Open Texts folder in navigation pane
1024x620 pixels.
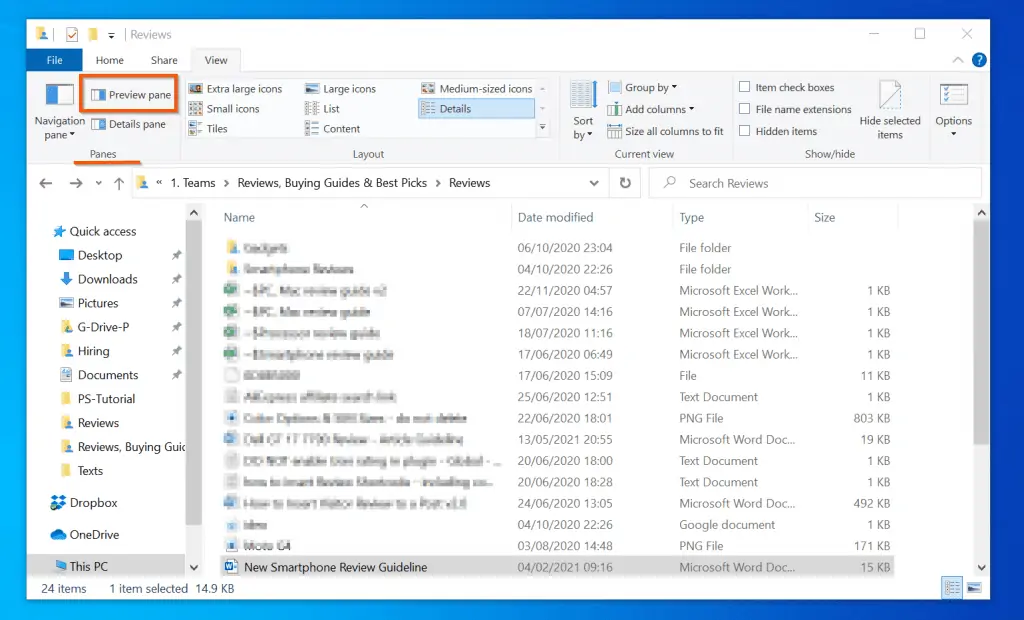pos(81,471)
